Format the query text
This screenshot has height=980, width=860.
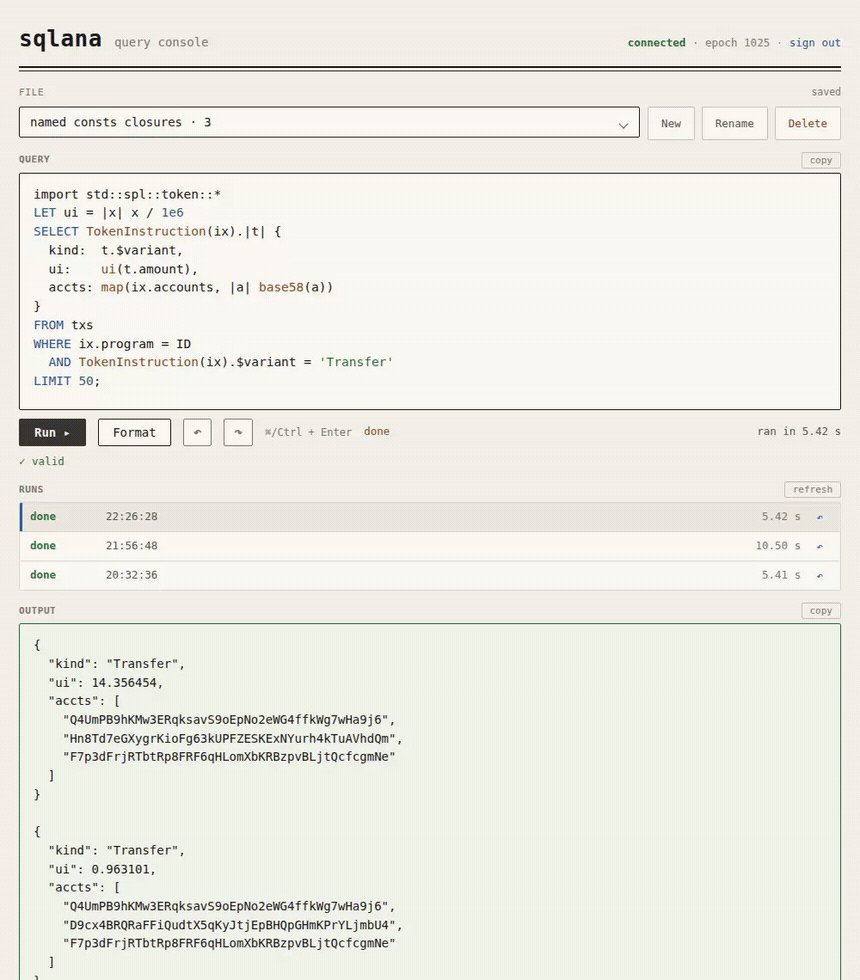pyautogui.click(x=134, y=432)
